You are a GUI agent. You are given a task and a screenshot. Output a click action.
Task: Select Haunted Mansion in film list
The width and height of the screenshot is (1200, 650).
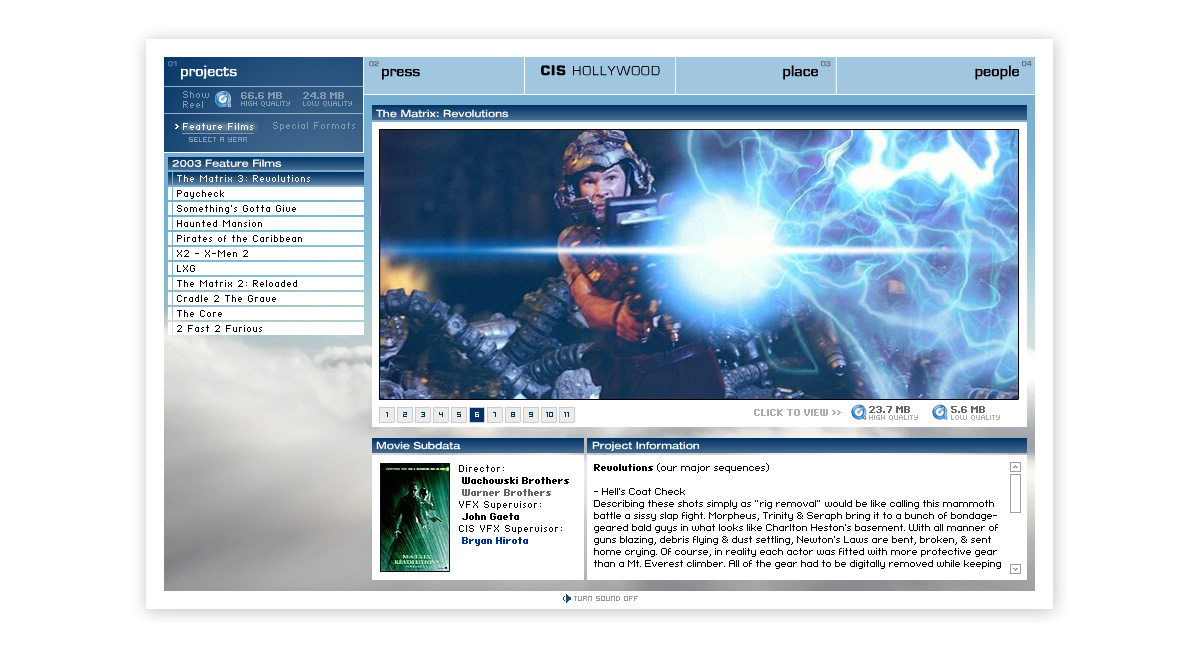[x=266, y=224]
